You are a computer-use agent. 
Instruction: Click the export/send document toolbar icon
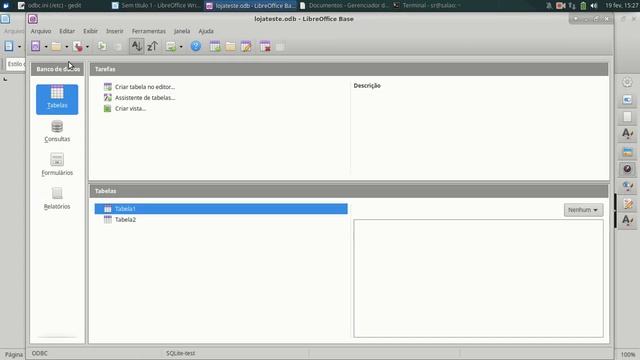click(x=78, y=47)
